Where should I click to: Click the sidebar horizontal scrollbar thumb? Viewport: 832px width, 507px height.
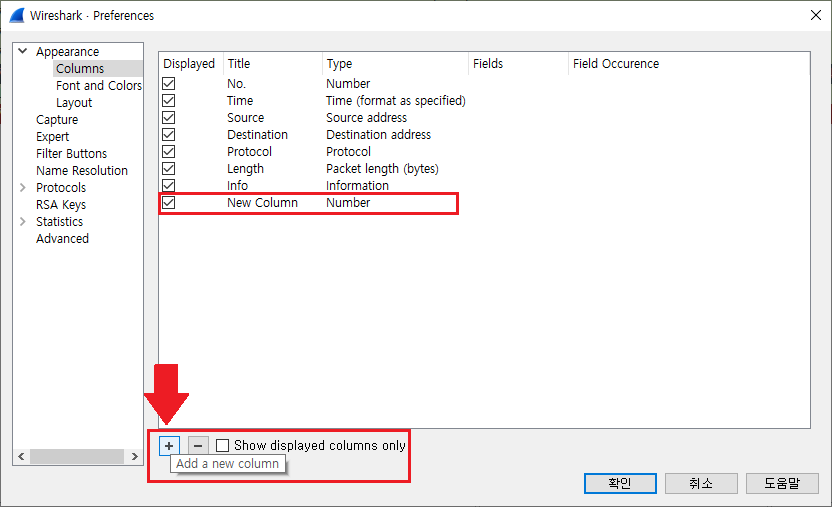pos(77,456)
